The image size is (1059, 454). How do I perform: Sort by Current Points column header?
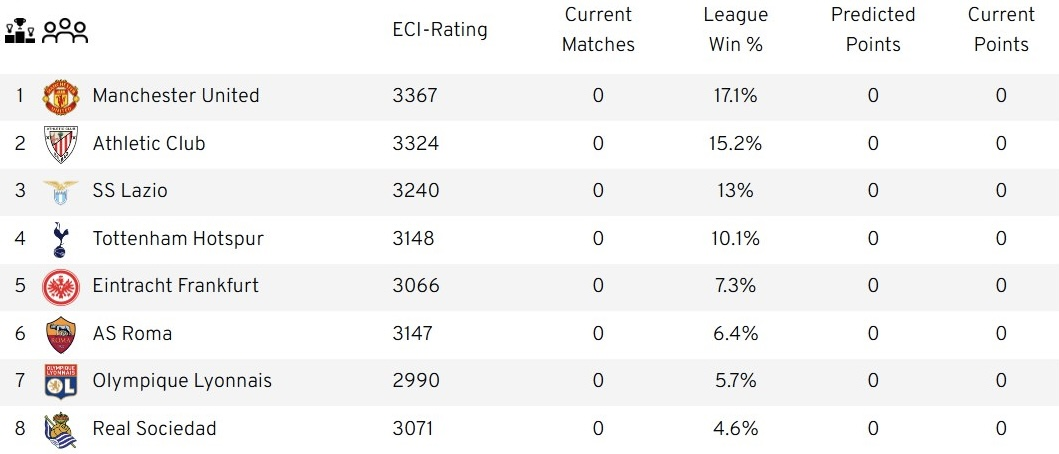tap(1001, 30)
